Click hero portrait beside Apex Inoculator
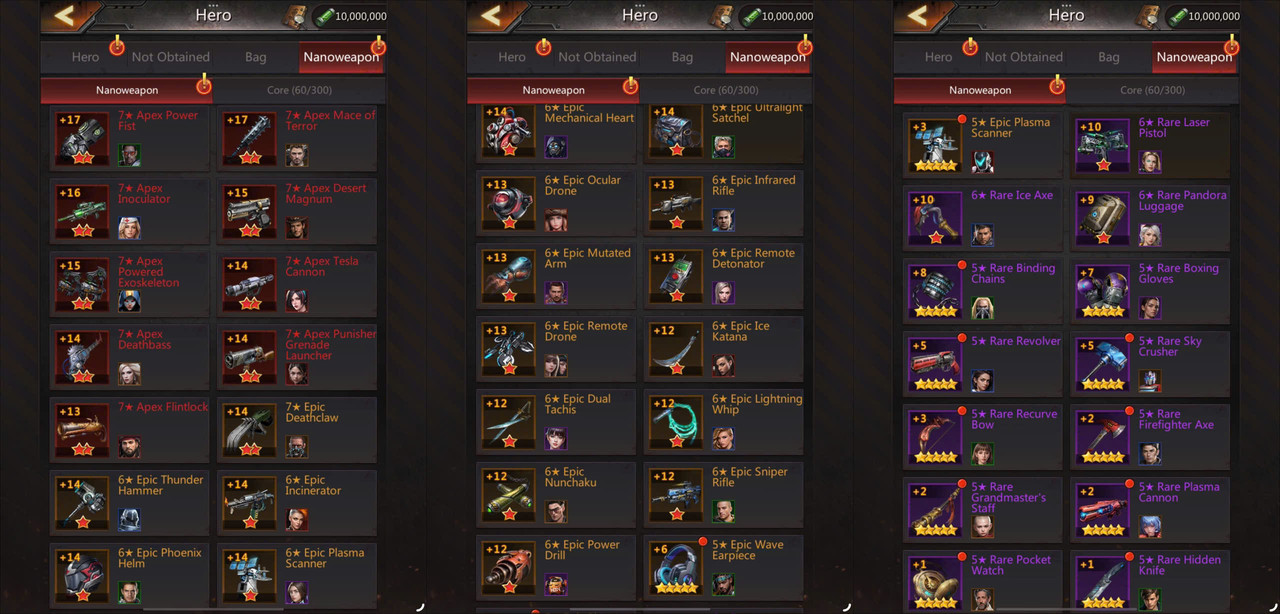Viewport: 1280px width, 614px height. (x=129, y=228)
